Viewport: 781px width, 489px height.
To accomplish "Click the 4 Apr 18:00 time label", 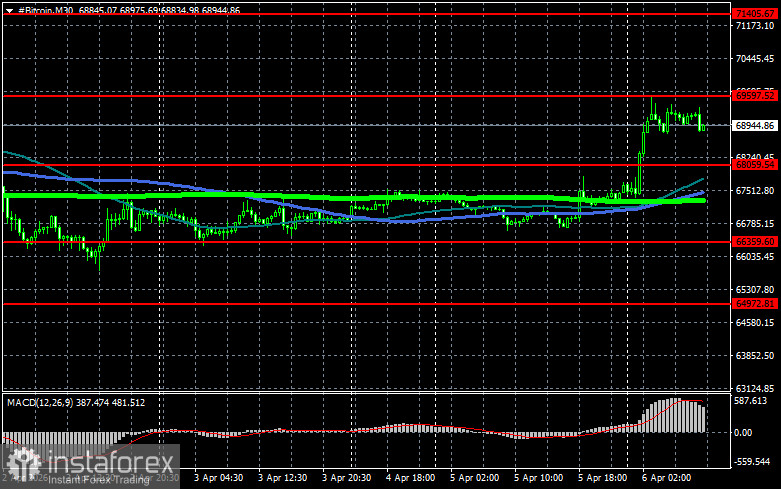I will (x=412, y=478).
